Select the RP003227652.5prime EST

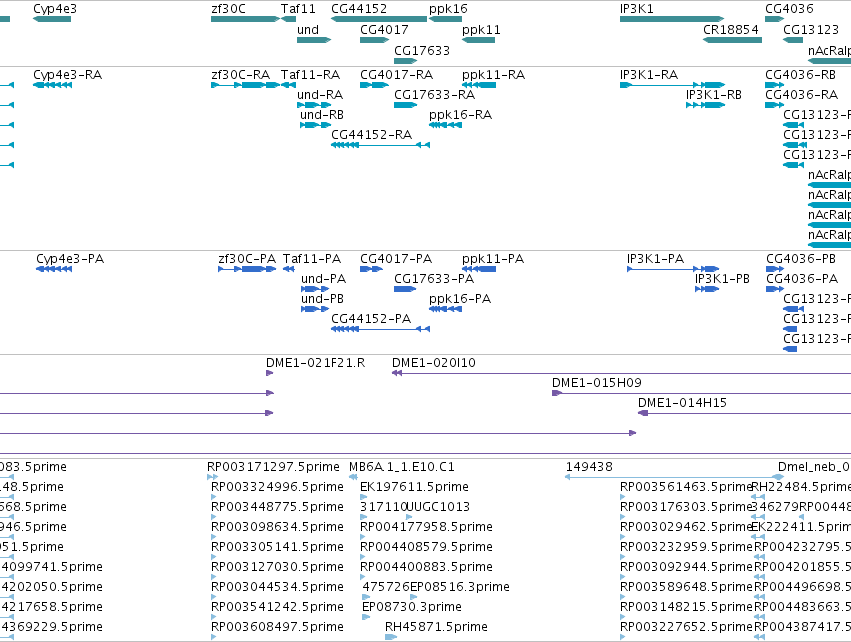(623, 637)
